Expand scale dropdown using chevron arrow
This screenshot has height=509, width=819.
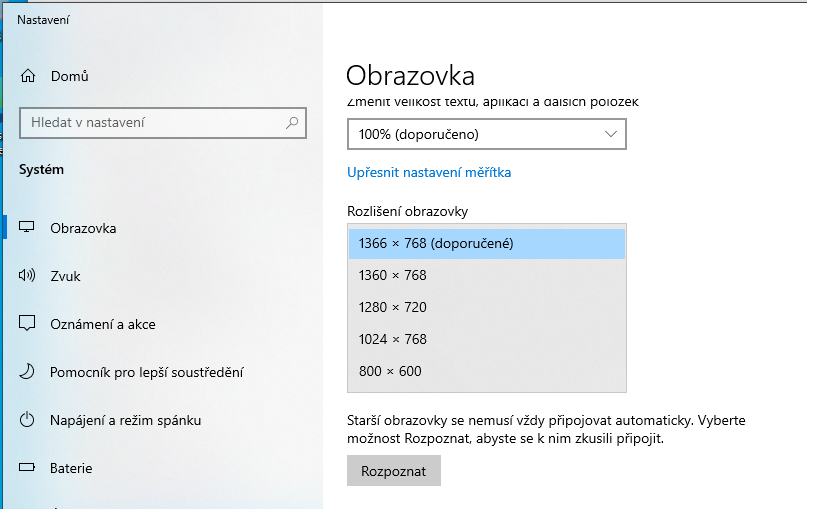click(x=612, y=134)
